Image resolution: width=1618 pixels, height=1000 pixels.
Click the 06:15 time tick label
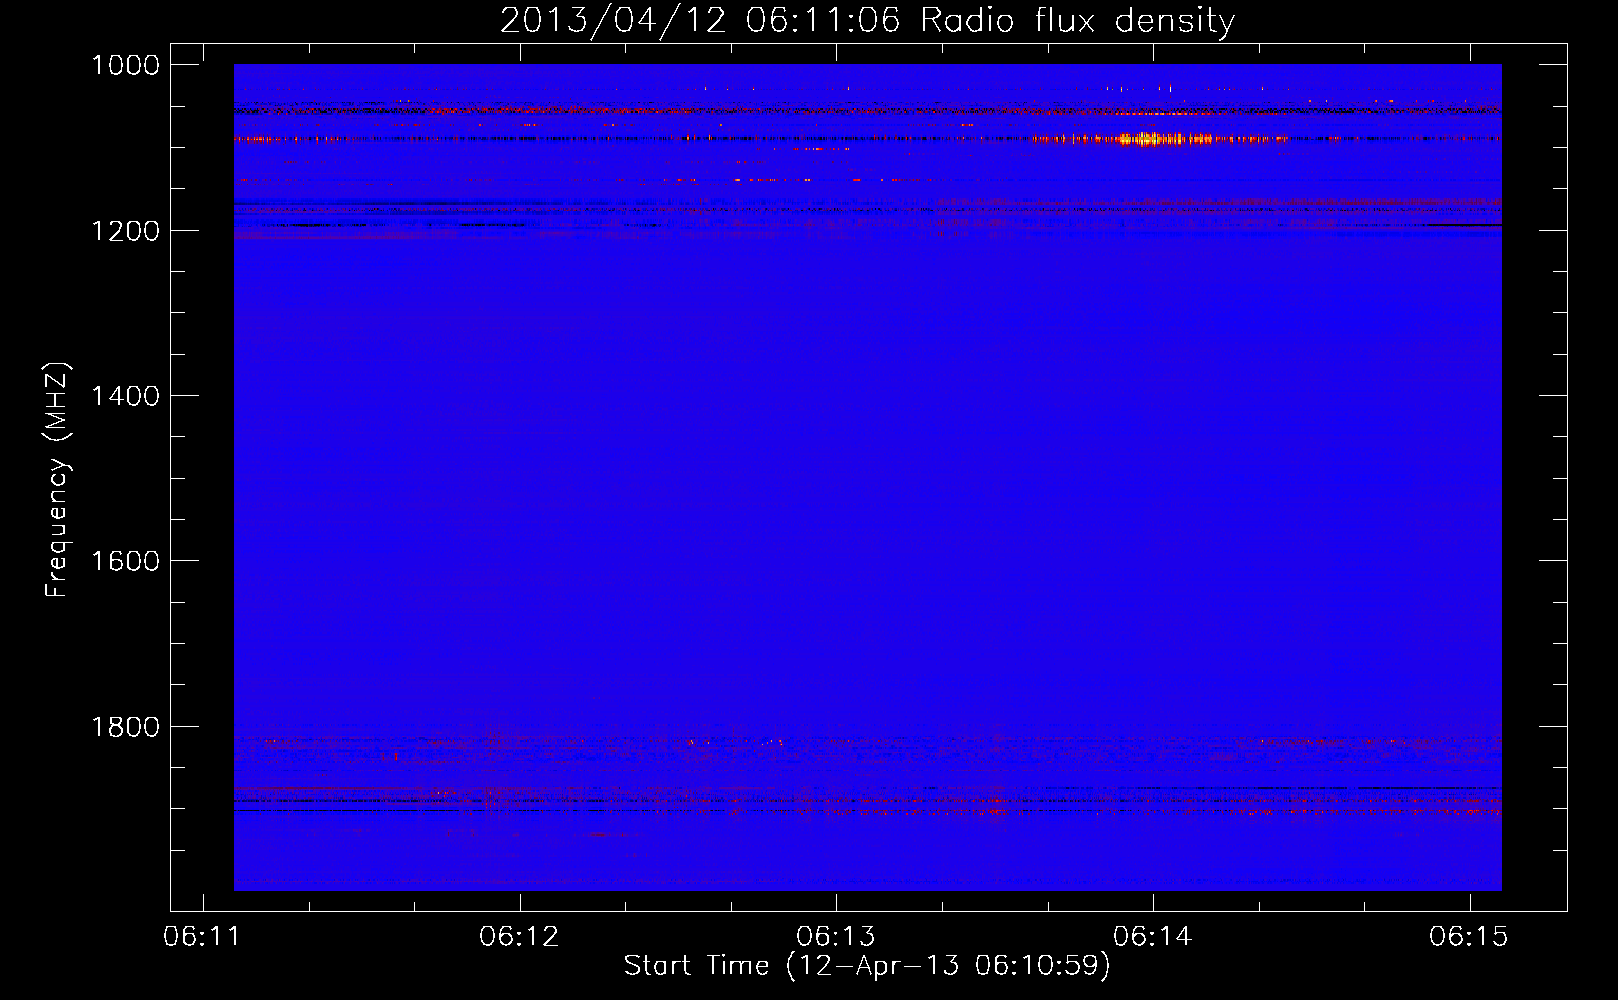(x=1469, y=936)
